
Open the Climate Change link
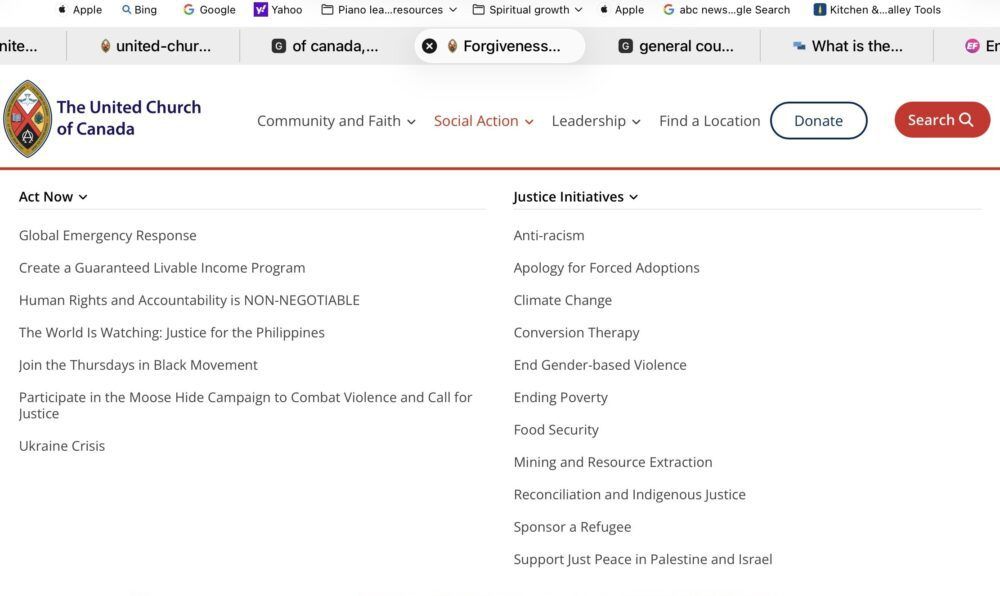562,300
